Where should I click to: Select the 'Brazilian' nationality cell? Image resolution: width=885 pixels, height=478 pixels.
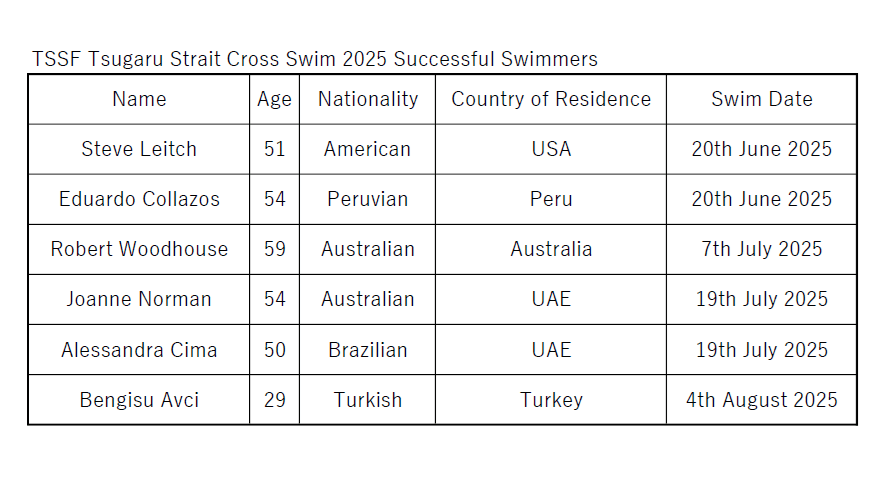point(367,350)
